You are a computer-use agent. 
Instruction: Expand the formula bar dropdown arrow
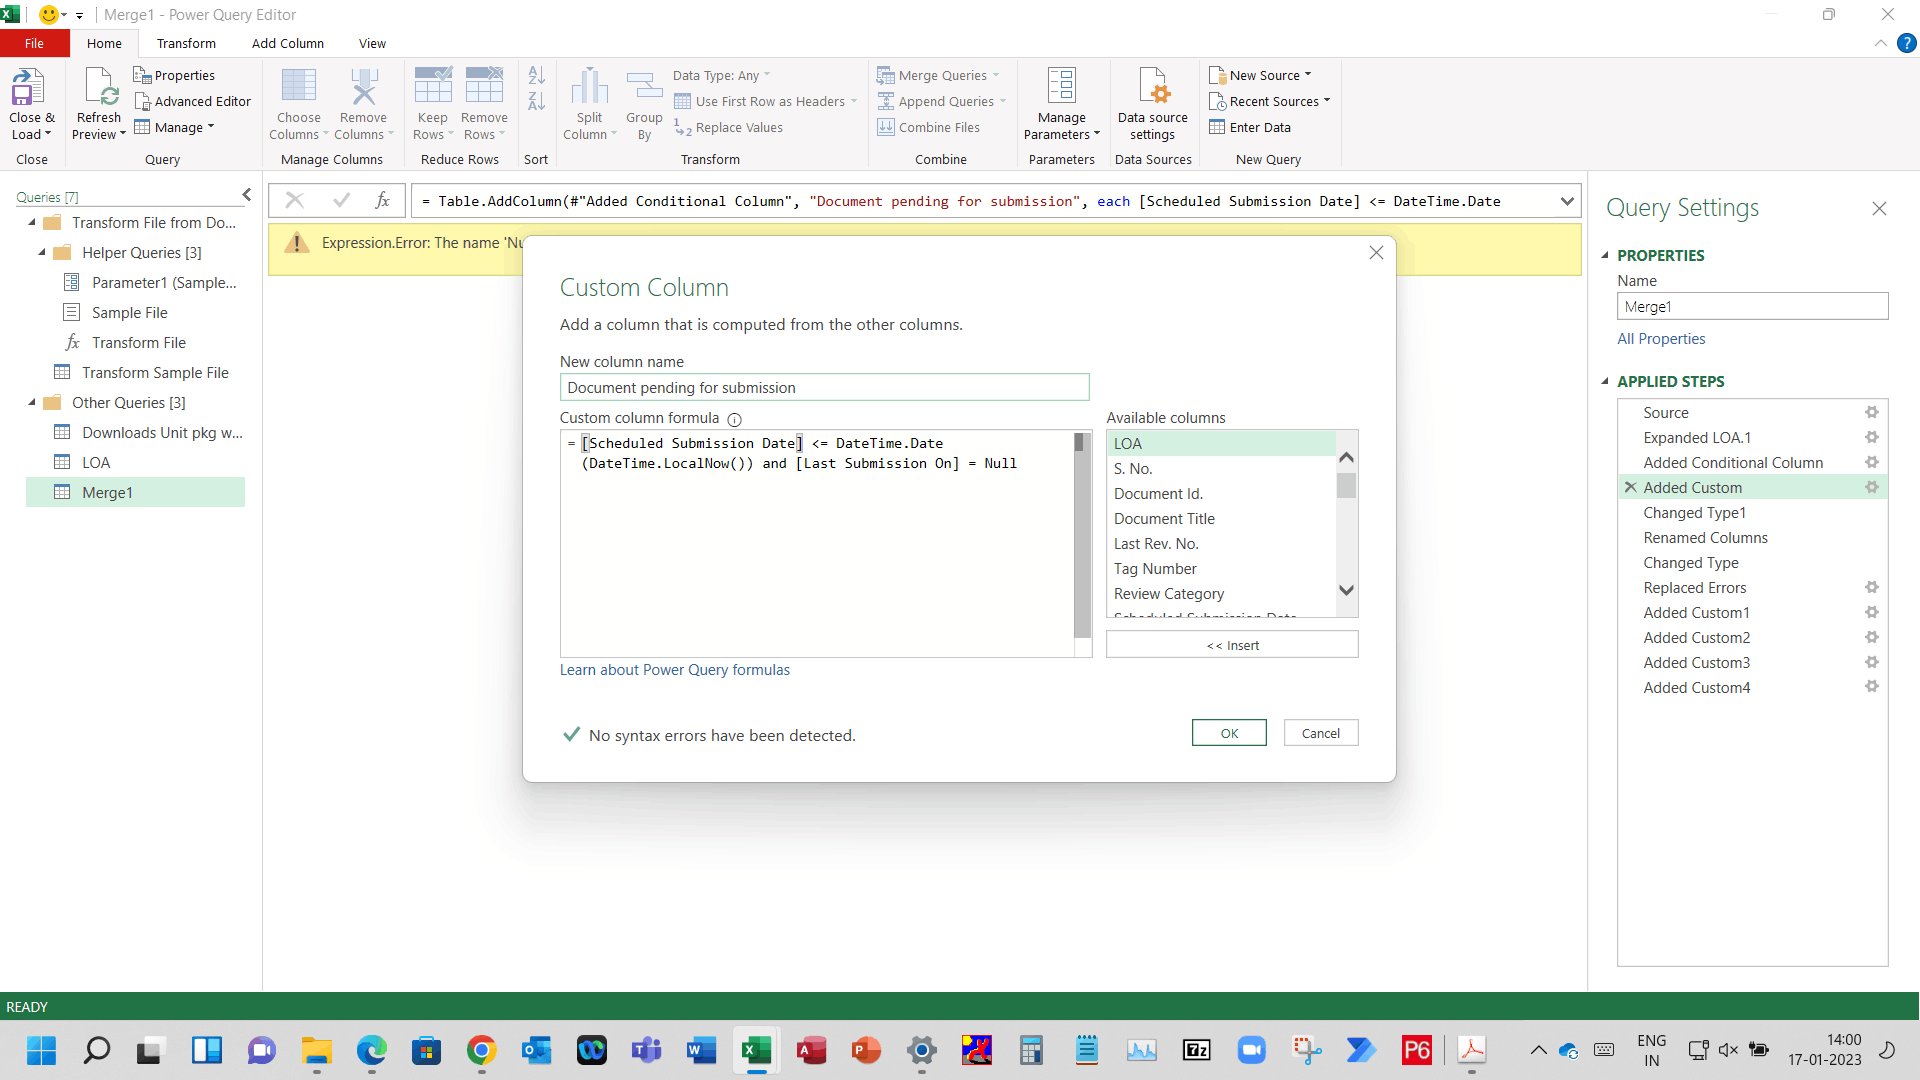tap(1567, 201)
